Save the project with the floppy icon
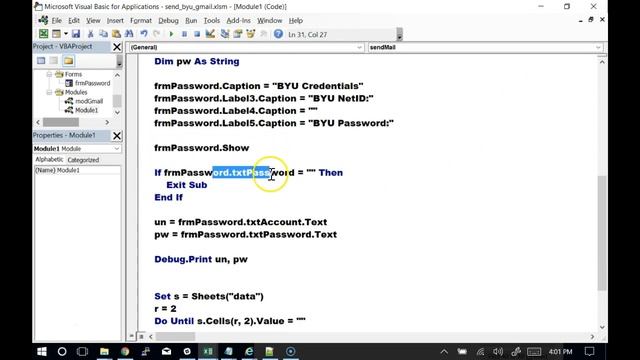 pyautogui.click(x=76, y=34)
